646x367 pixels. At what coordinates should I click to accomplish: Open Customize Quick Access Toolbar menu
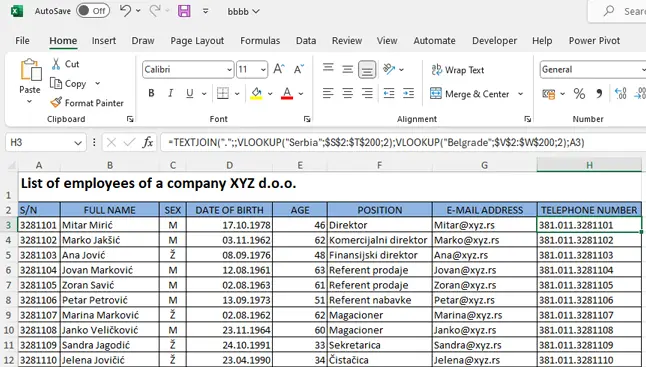pos(206,11)
